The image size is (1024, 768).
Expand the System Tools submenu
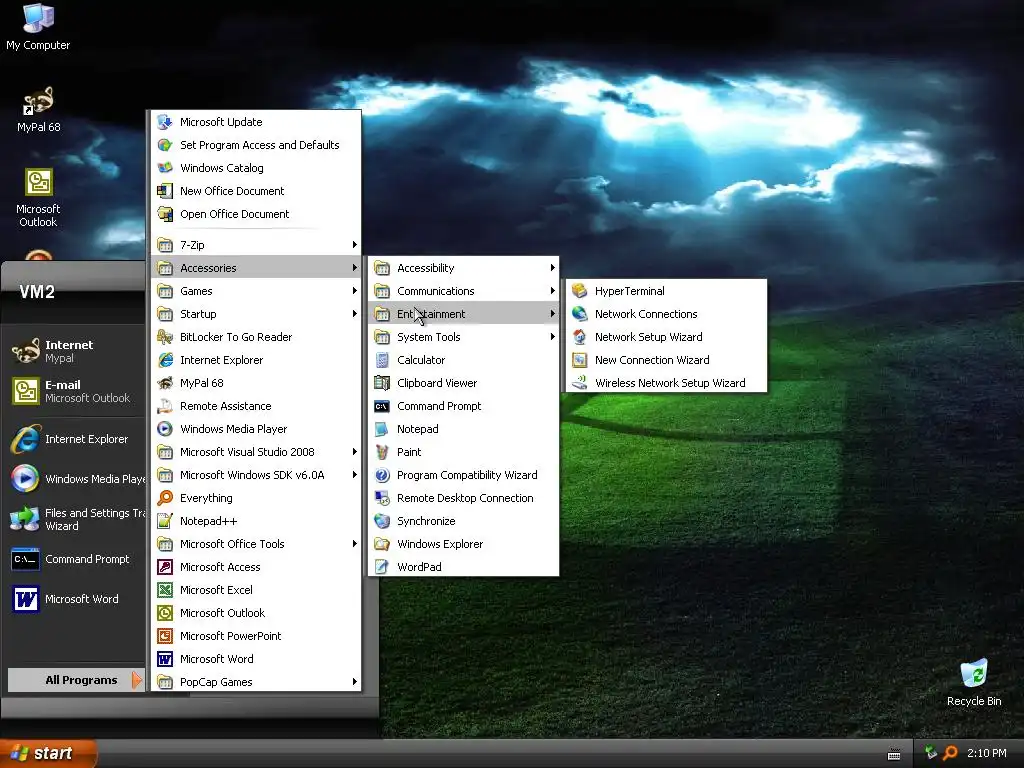coord(464,337)
